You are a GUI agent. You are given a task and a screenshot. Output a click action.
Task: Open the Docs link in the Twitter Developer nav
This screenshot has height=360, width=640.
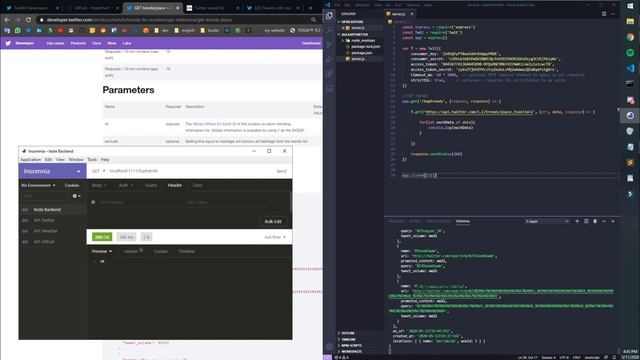[x=96, y=43]
